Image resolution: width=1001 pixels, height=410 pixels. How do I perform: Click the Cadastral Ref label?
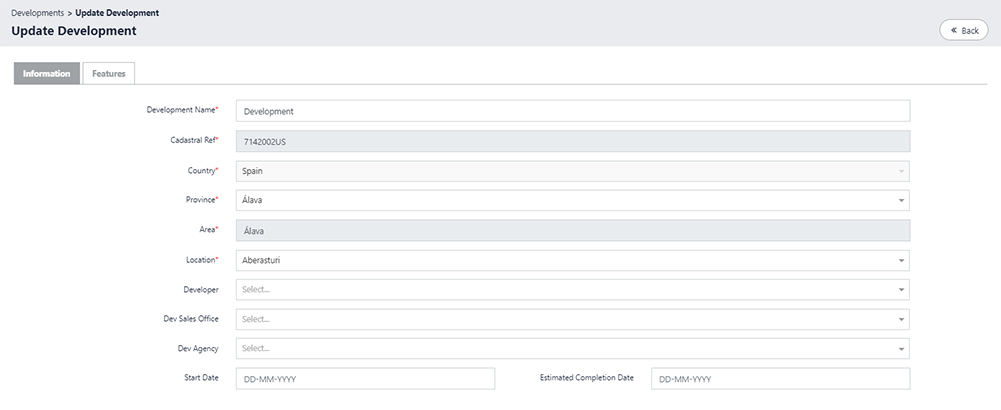pos(195,140)
